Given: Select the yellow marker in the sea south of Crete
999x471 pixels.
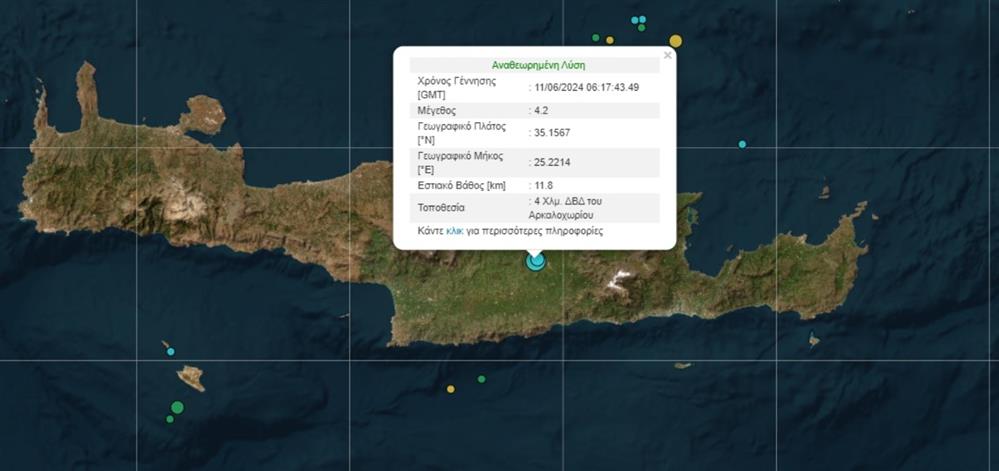Looking at the screenshot, I should point(450,389).
